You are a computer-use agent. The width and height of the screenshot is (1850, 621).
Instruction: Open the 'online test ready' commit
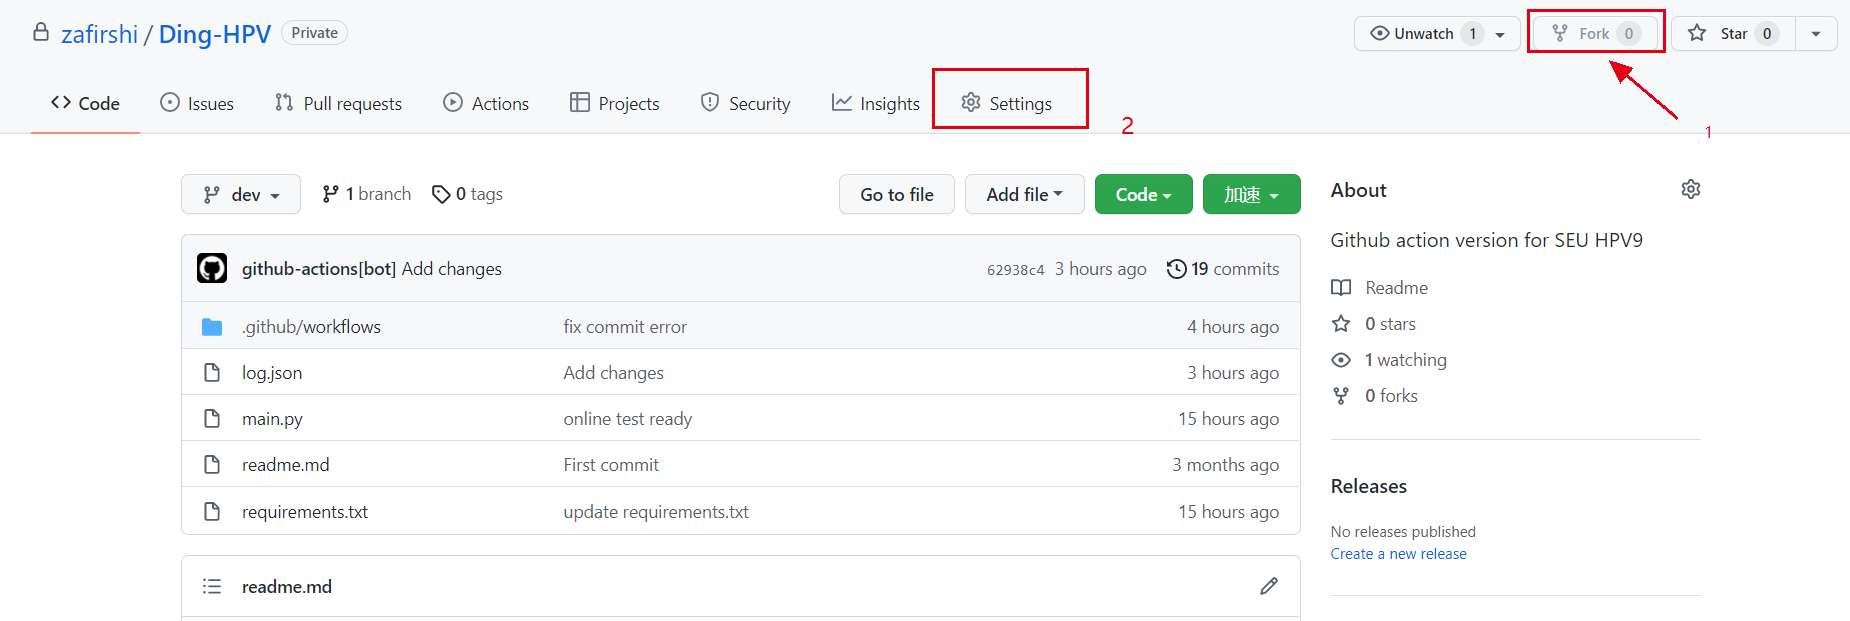[x=627, y=419]
